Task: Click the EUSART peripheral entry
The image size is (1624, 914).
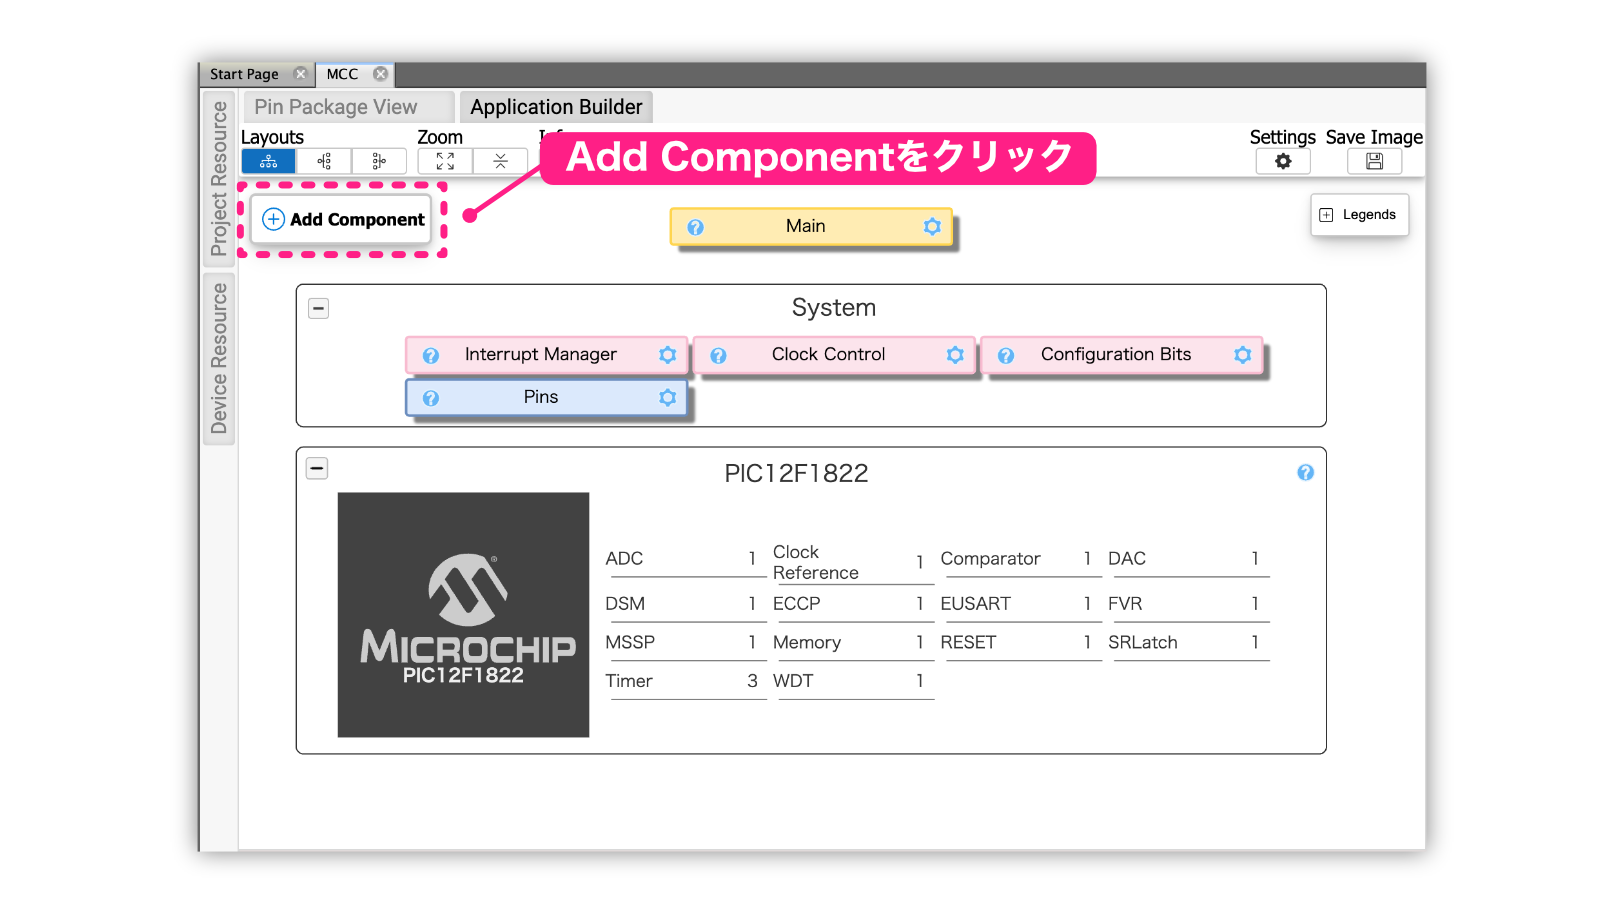Action: pos(1019,604)
